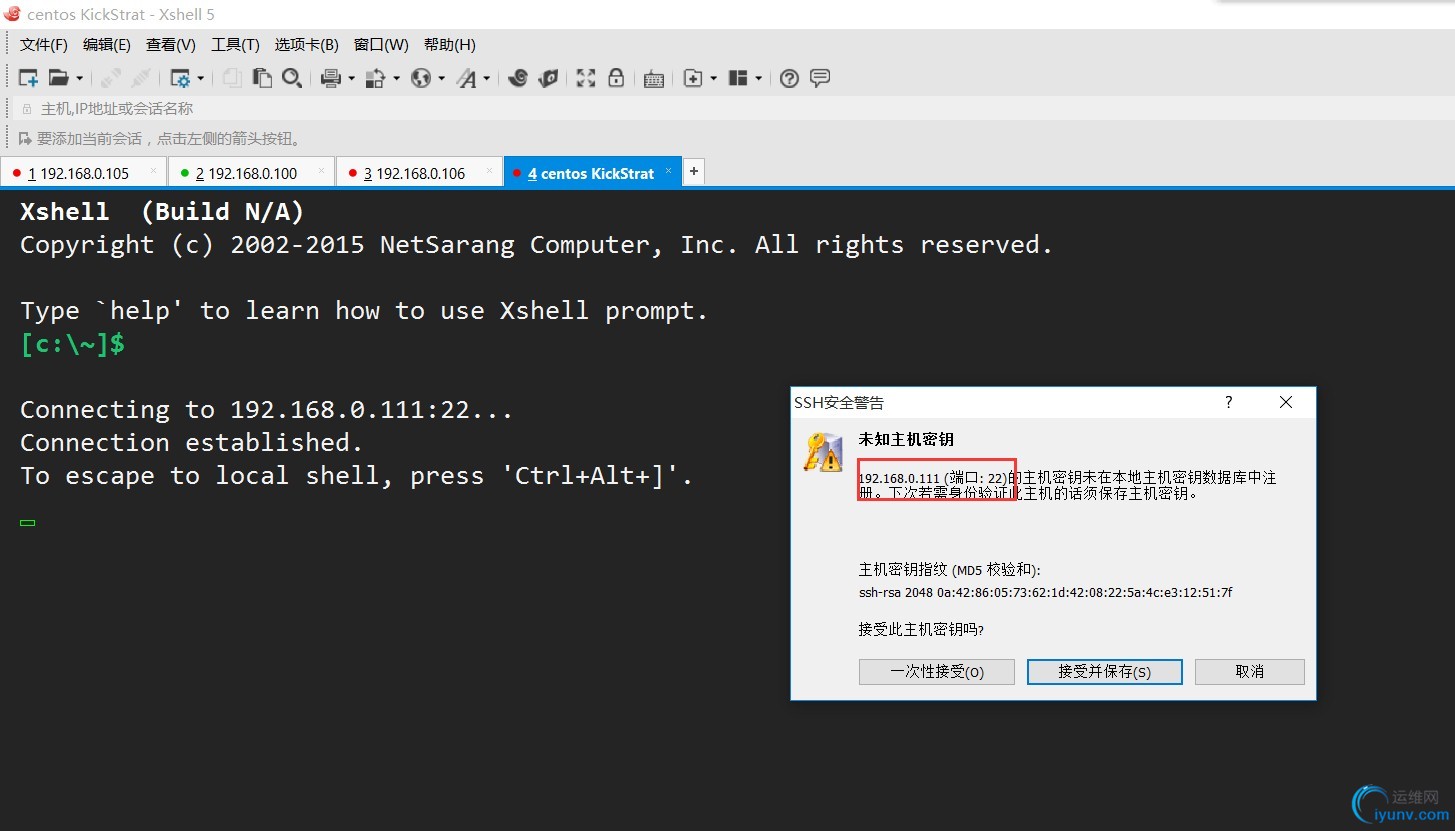The image size is (1455, 831).
Task: Click the Encoding globe icon
Action: tap(421, 78)
